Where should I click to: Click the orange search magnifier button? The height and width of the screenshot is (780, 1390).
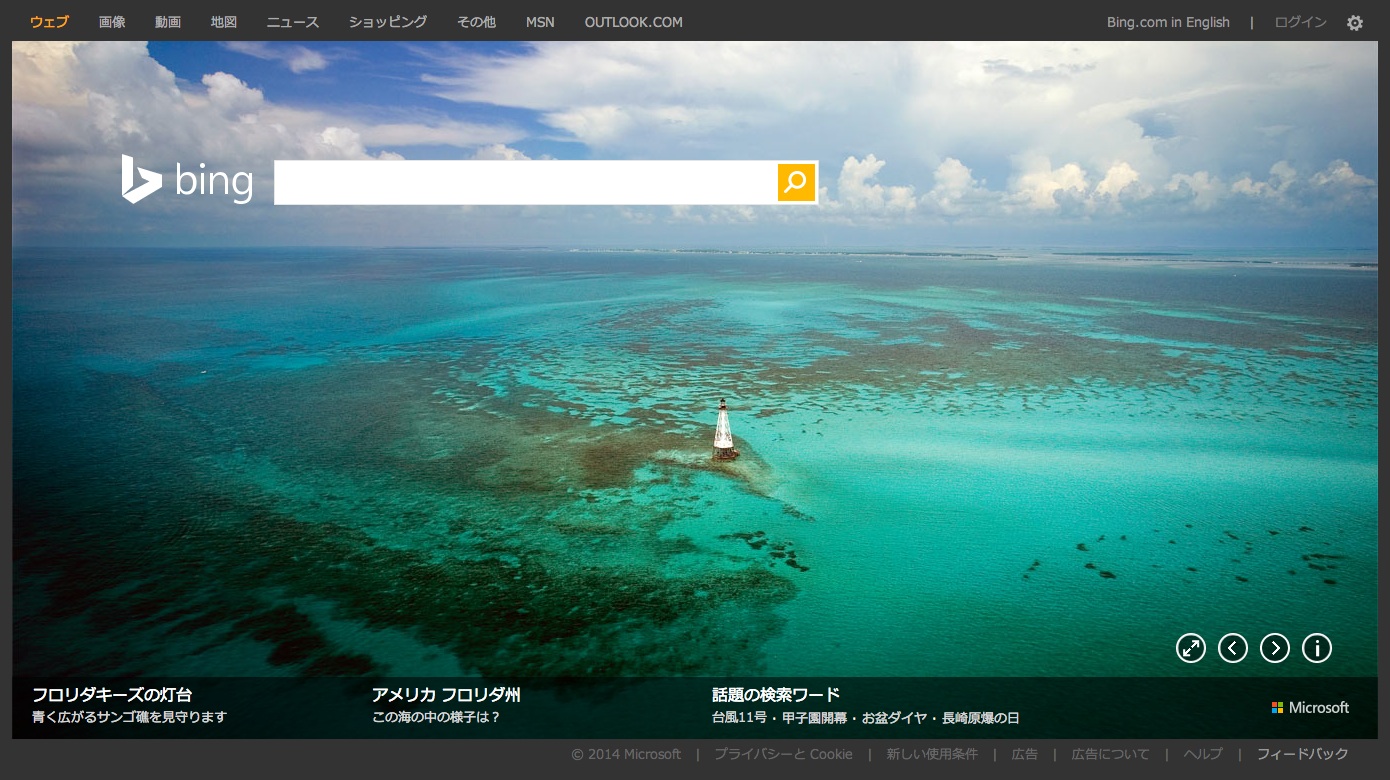pos(796,182)
